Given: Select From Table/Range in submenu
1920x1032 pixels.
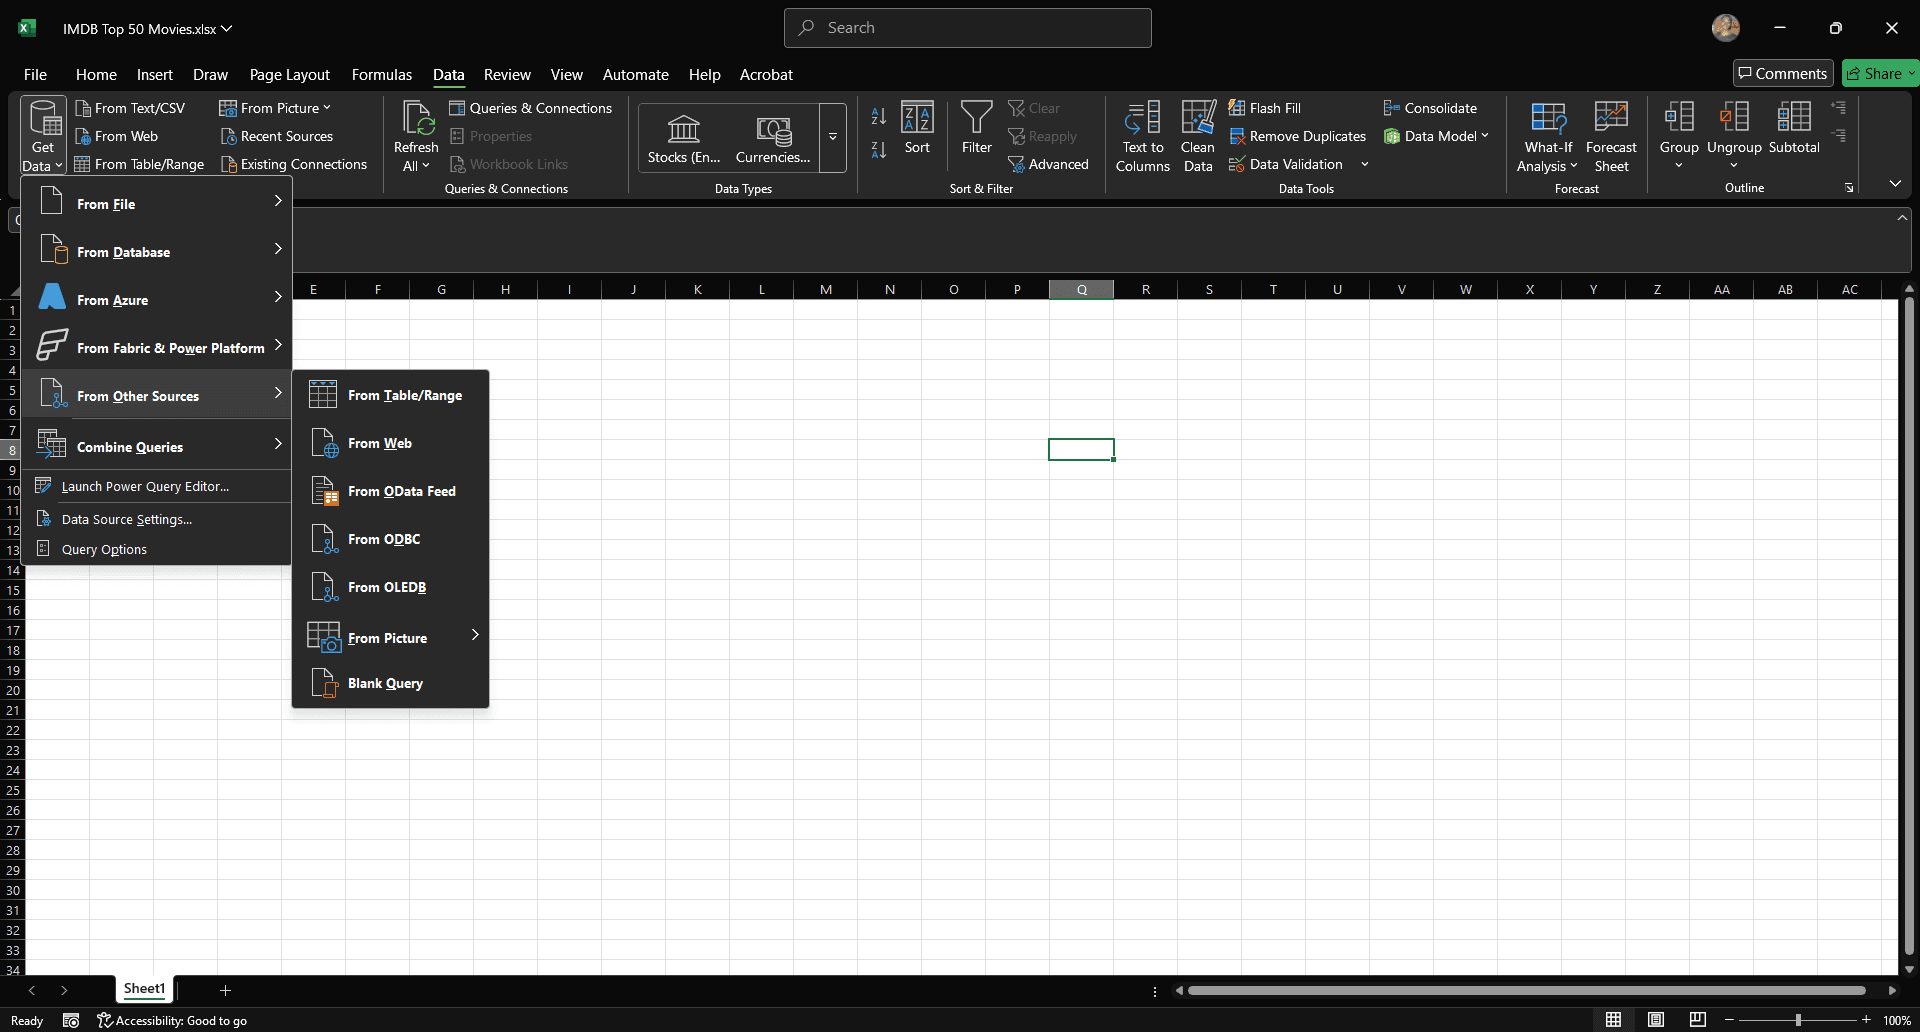Looking at the screenshot, I should point(390,395).
